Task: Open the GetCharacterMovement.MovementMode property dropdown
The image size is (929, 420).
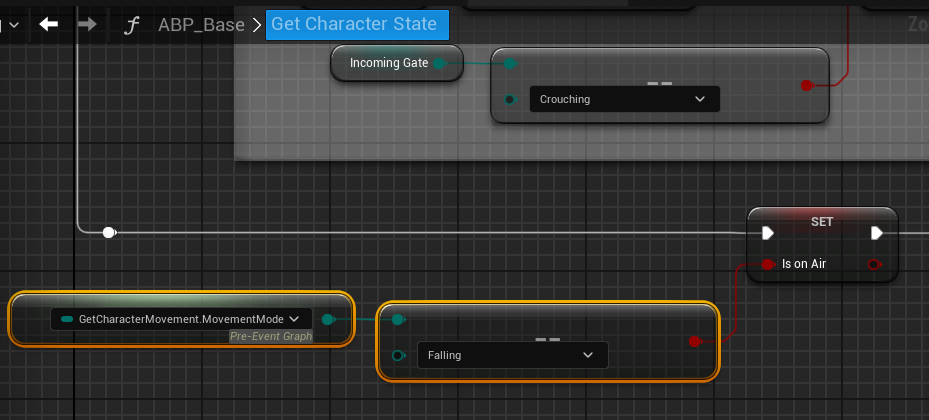Action: [181, 319]
